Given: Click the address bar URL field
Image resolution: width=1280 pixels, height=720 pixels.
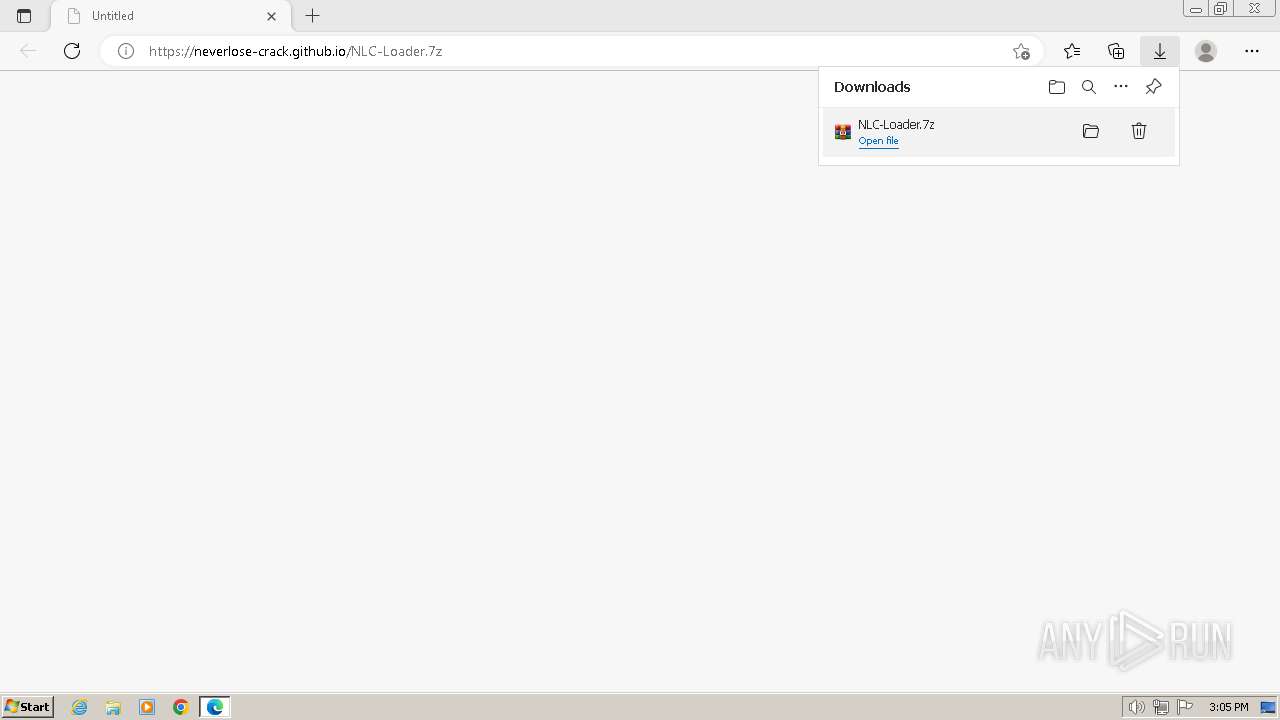Looking at the screenshot, I should coord(570,51).
